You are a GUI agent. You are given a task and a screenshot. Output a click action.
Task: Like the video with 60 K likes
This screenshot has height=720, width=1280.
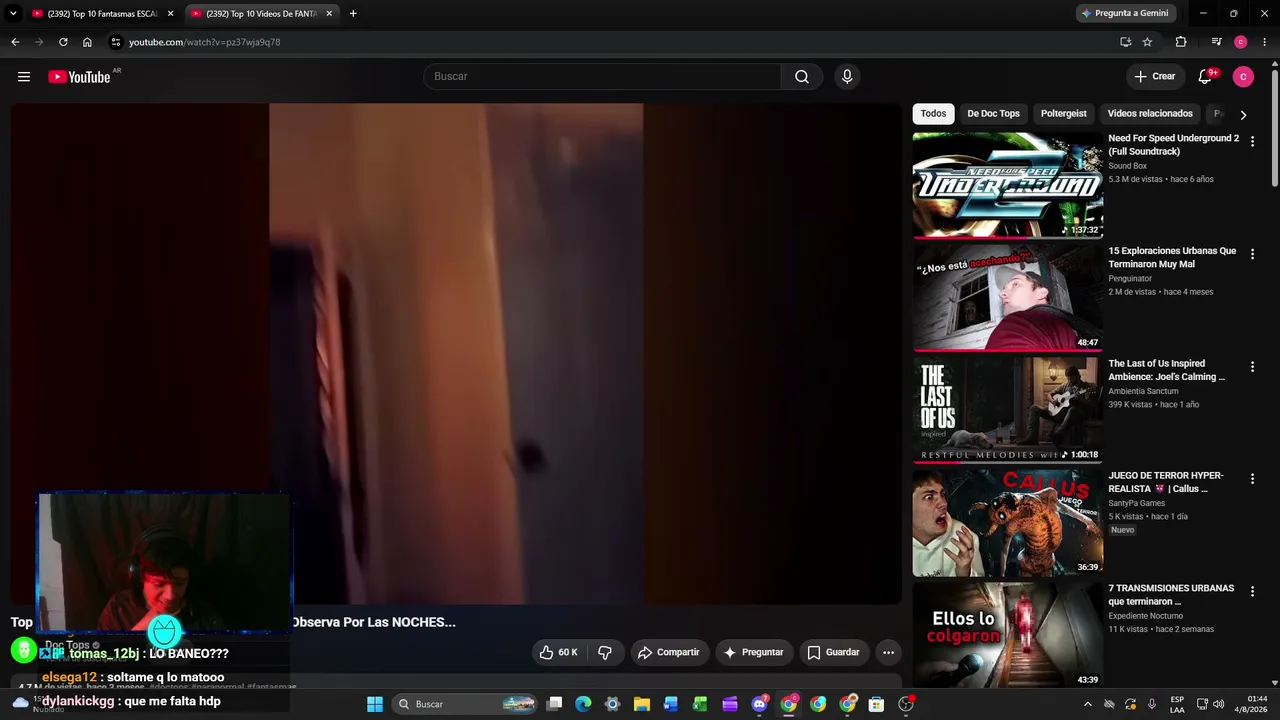click(558, 652)
